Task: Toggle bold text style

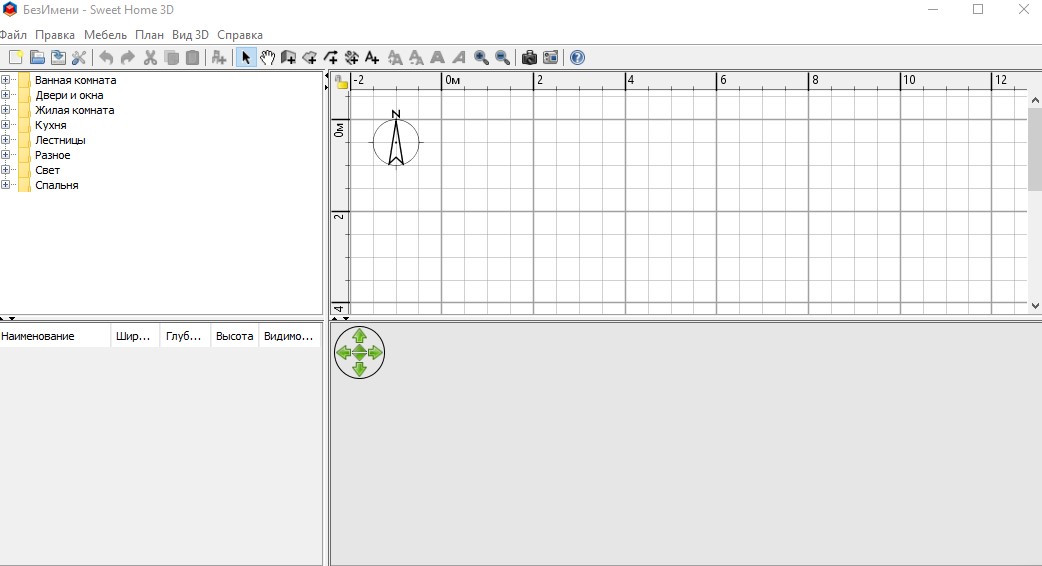Action: (437, 58)
